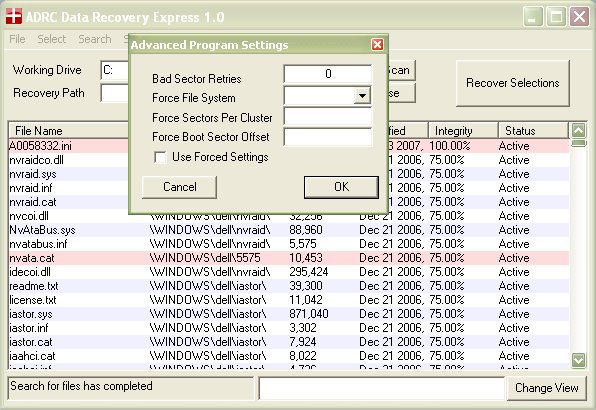Open the Search menu
The width and height of the screenshot is (596, 410).
click(x=95, y=39)
